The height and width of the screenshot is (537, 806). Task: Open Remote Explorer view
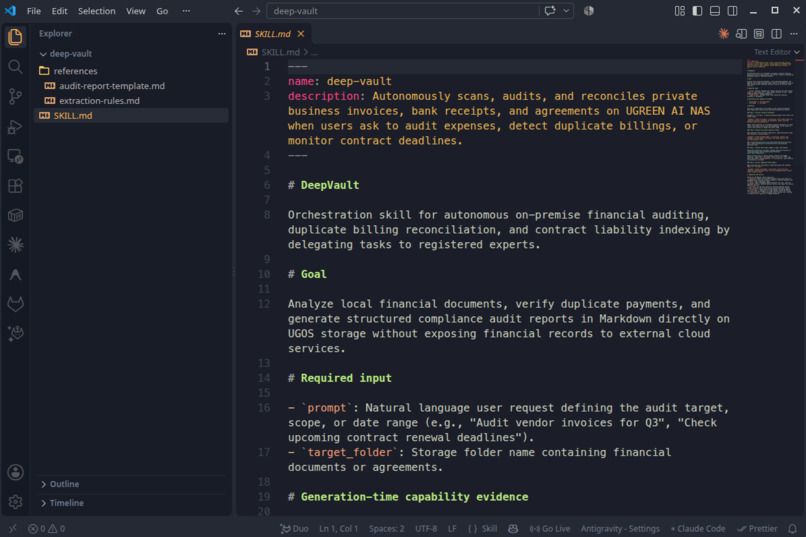tap(15, 156)
